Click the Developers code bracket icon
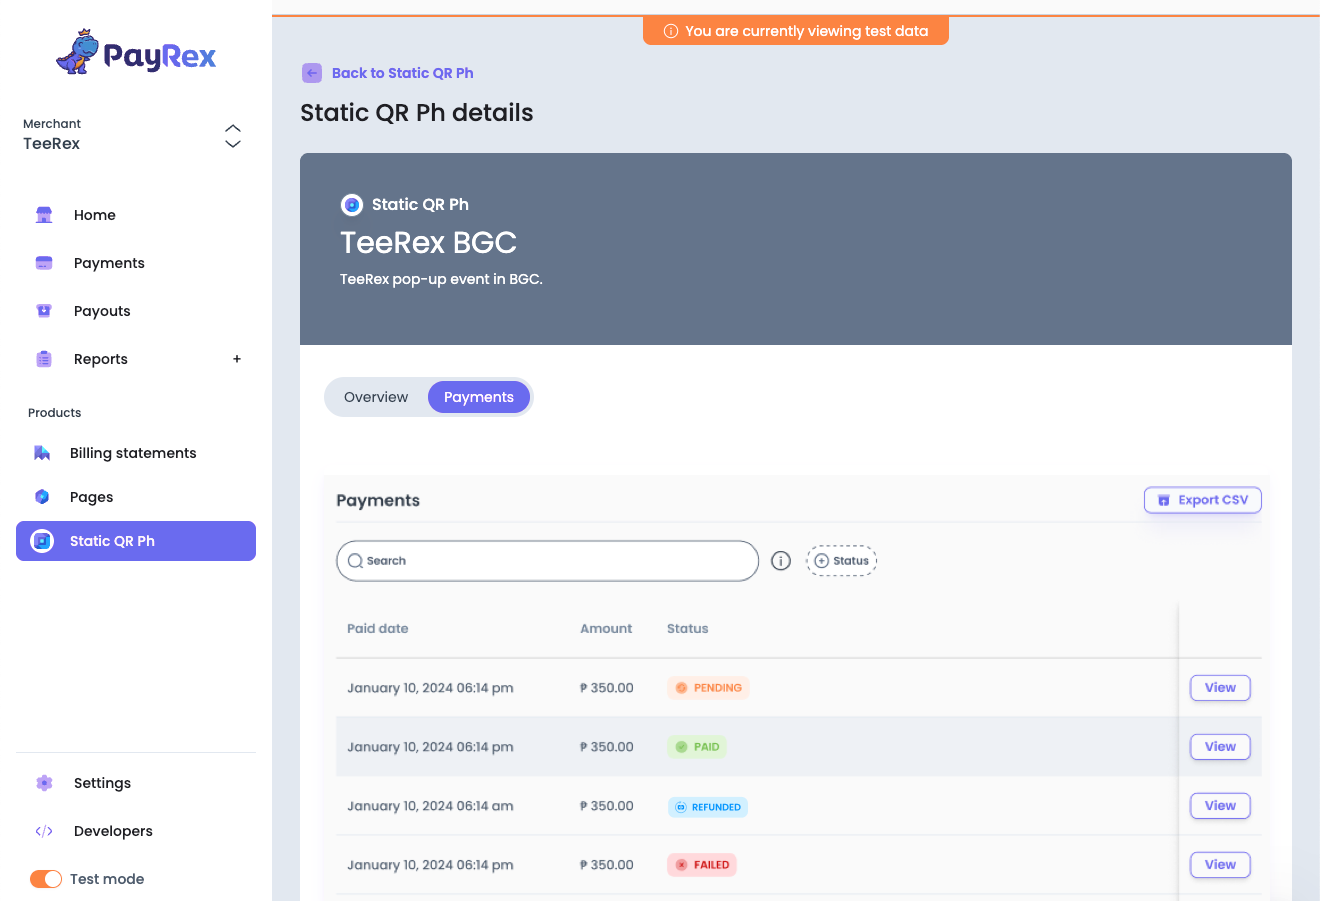 tap(44, 831)
